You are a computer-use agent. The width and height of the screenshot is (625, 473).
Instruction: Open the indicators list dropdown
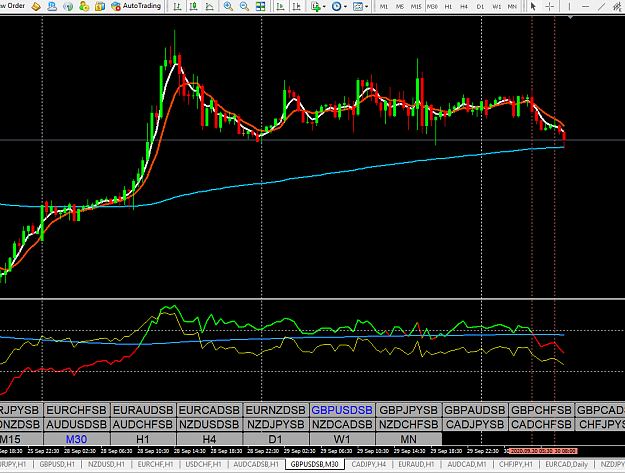coord(318,6)
